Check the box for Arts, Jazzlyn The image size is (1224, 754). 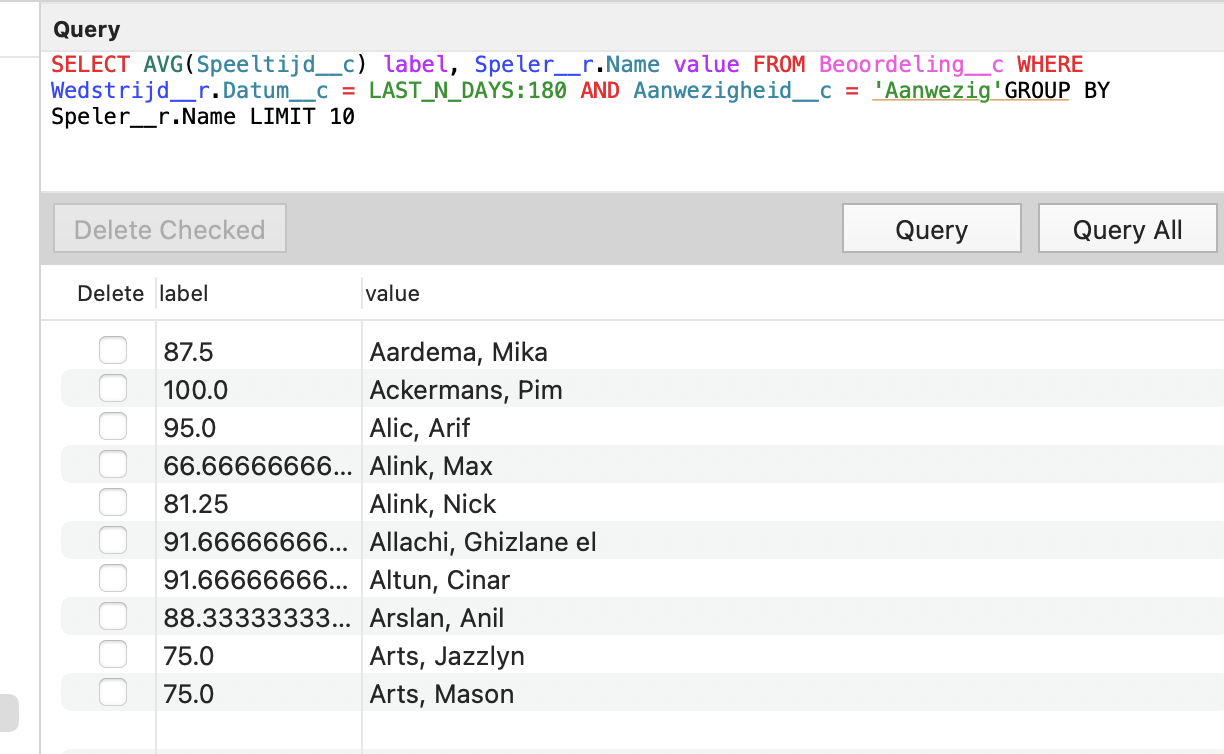pyautogui.click(x=113, y=654)
